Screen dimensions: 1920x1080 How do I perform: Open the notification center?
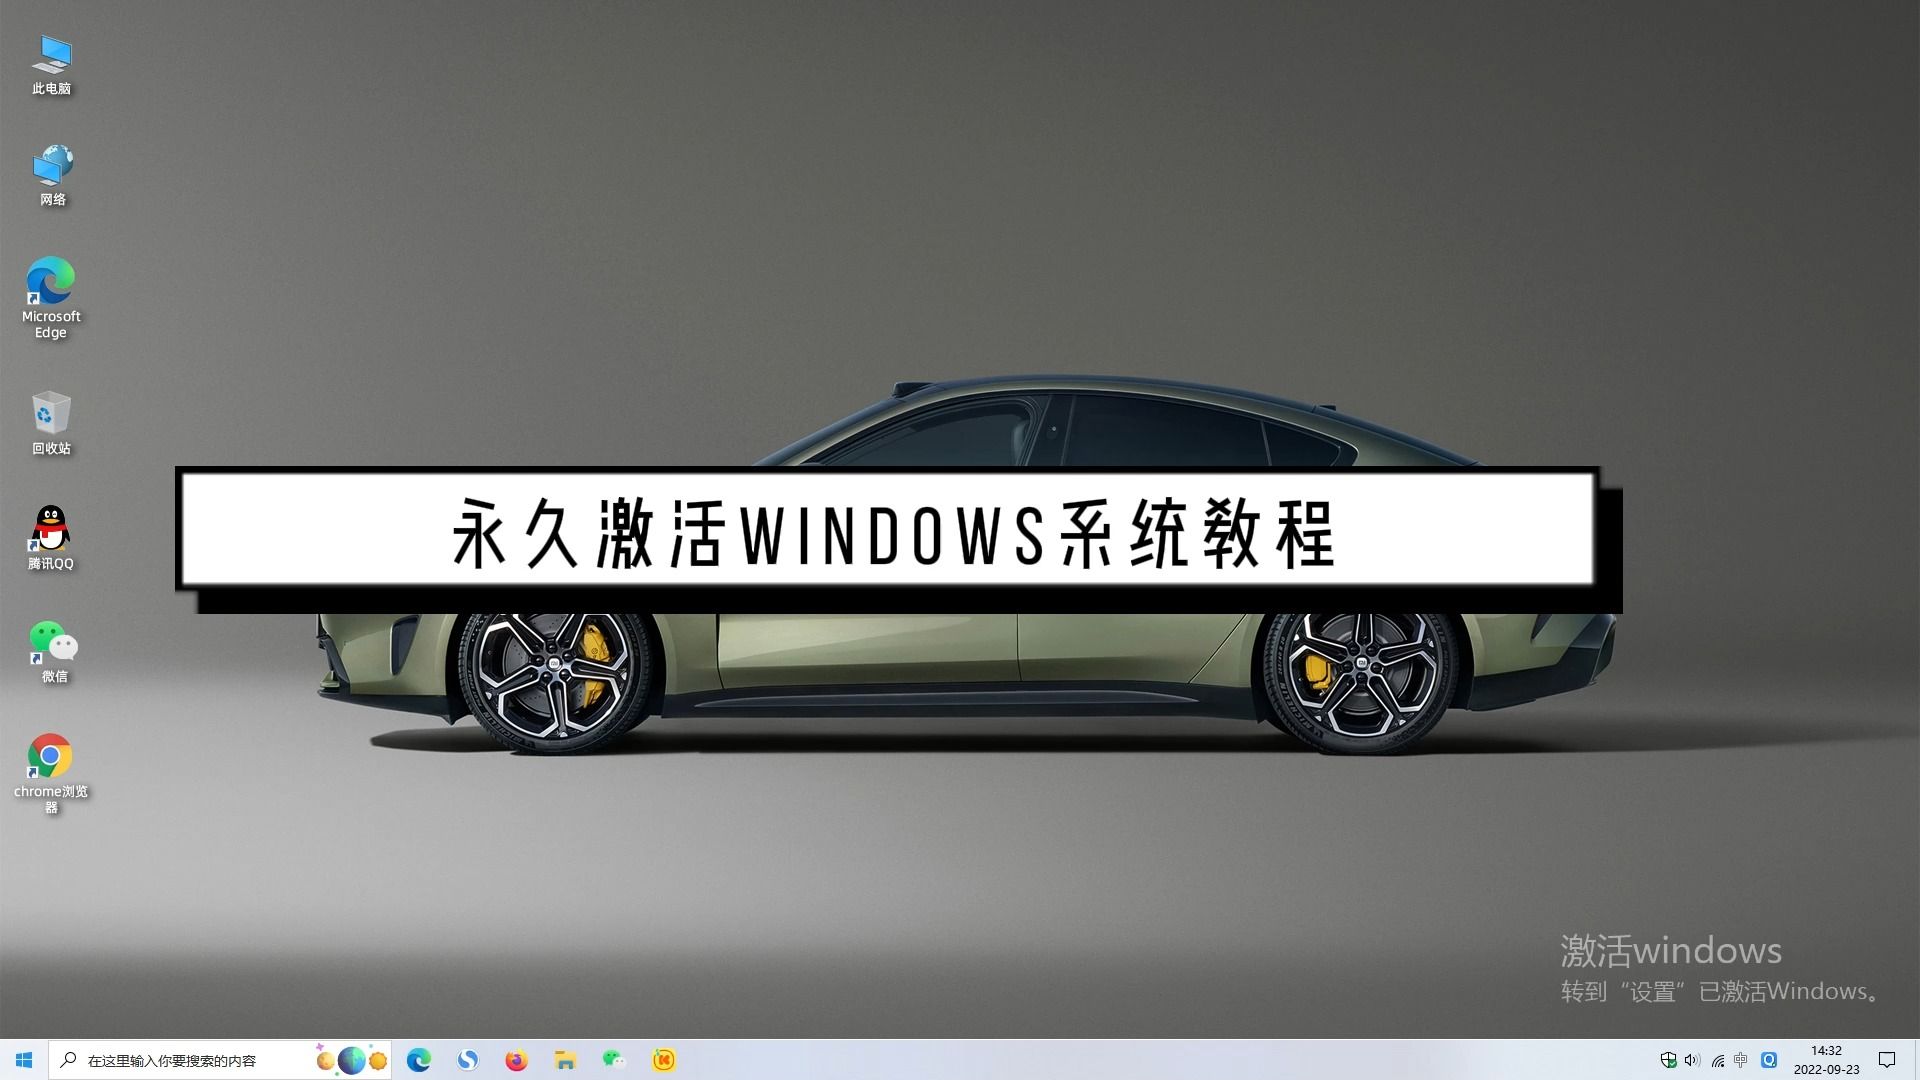coord(1886,1060)
